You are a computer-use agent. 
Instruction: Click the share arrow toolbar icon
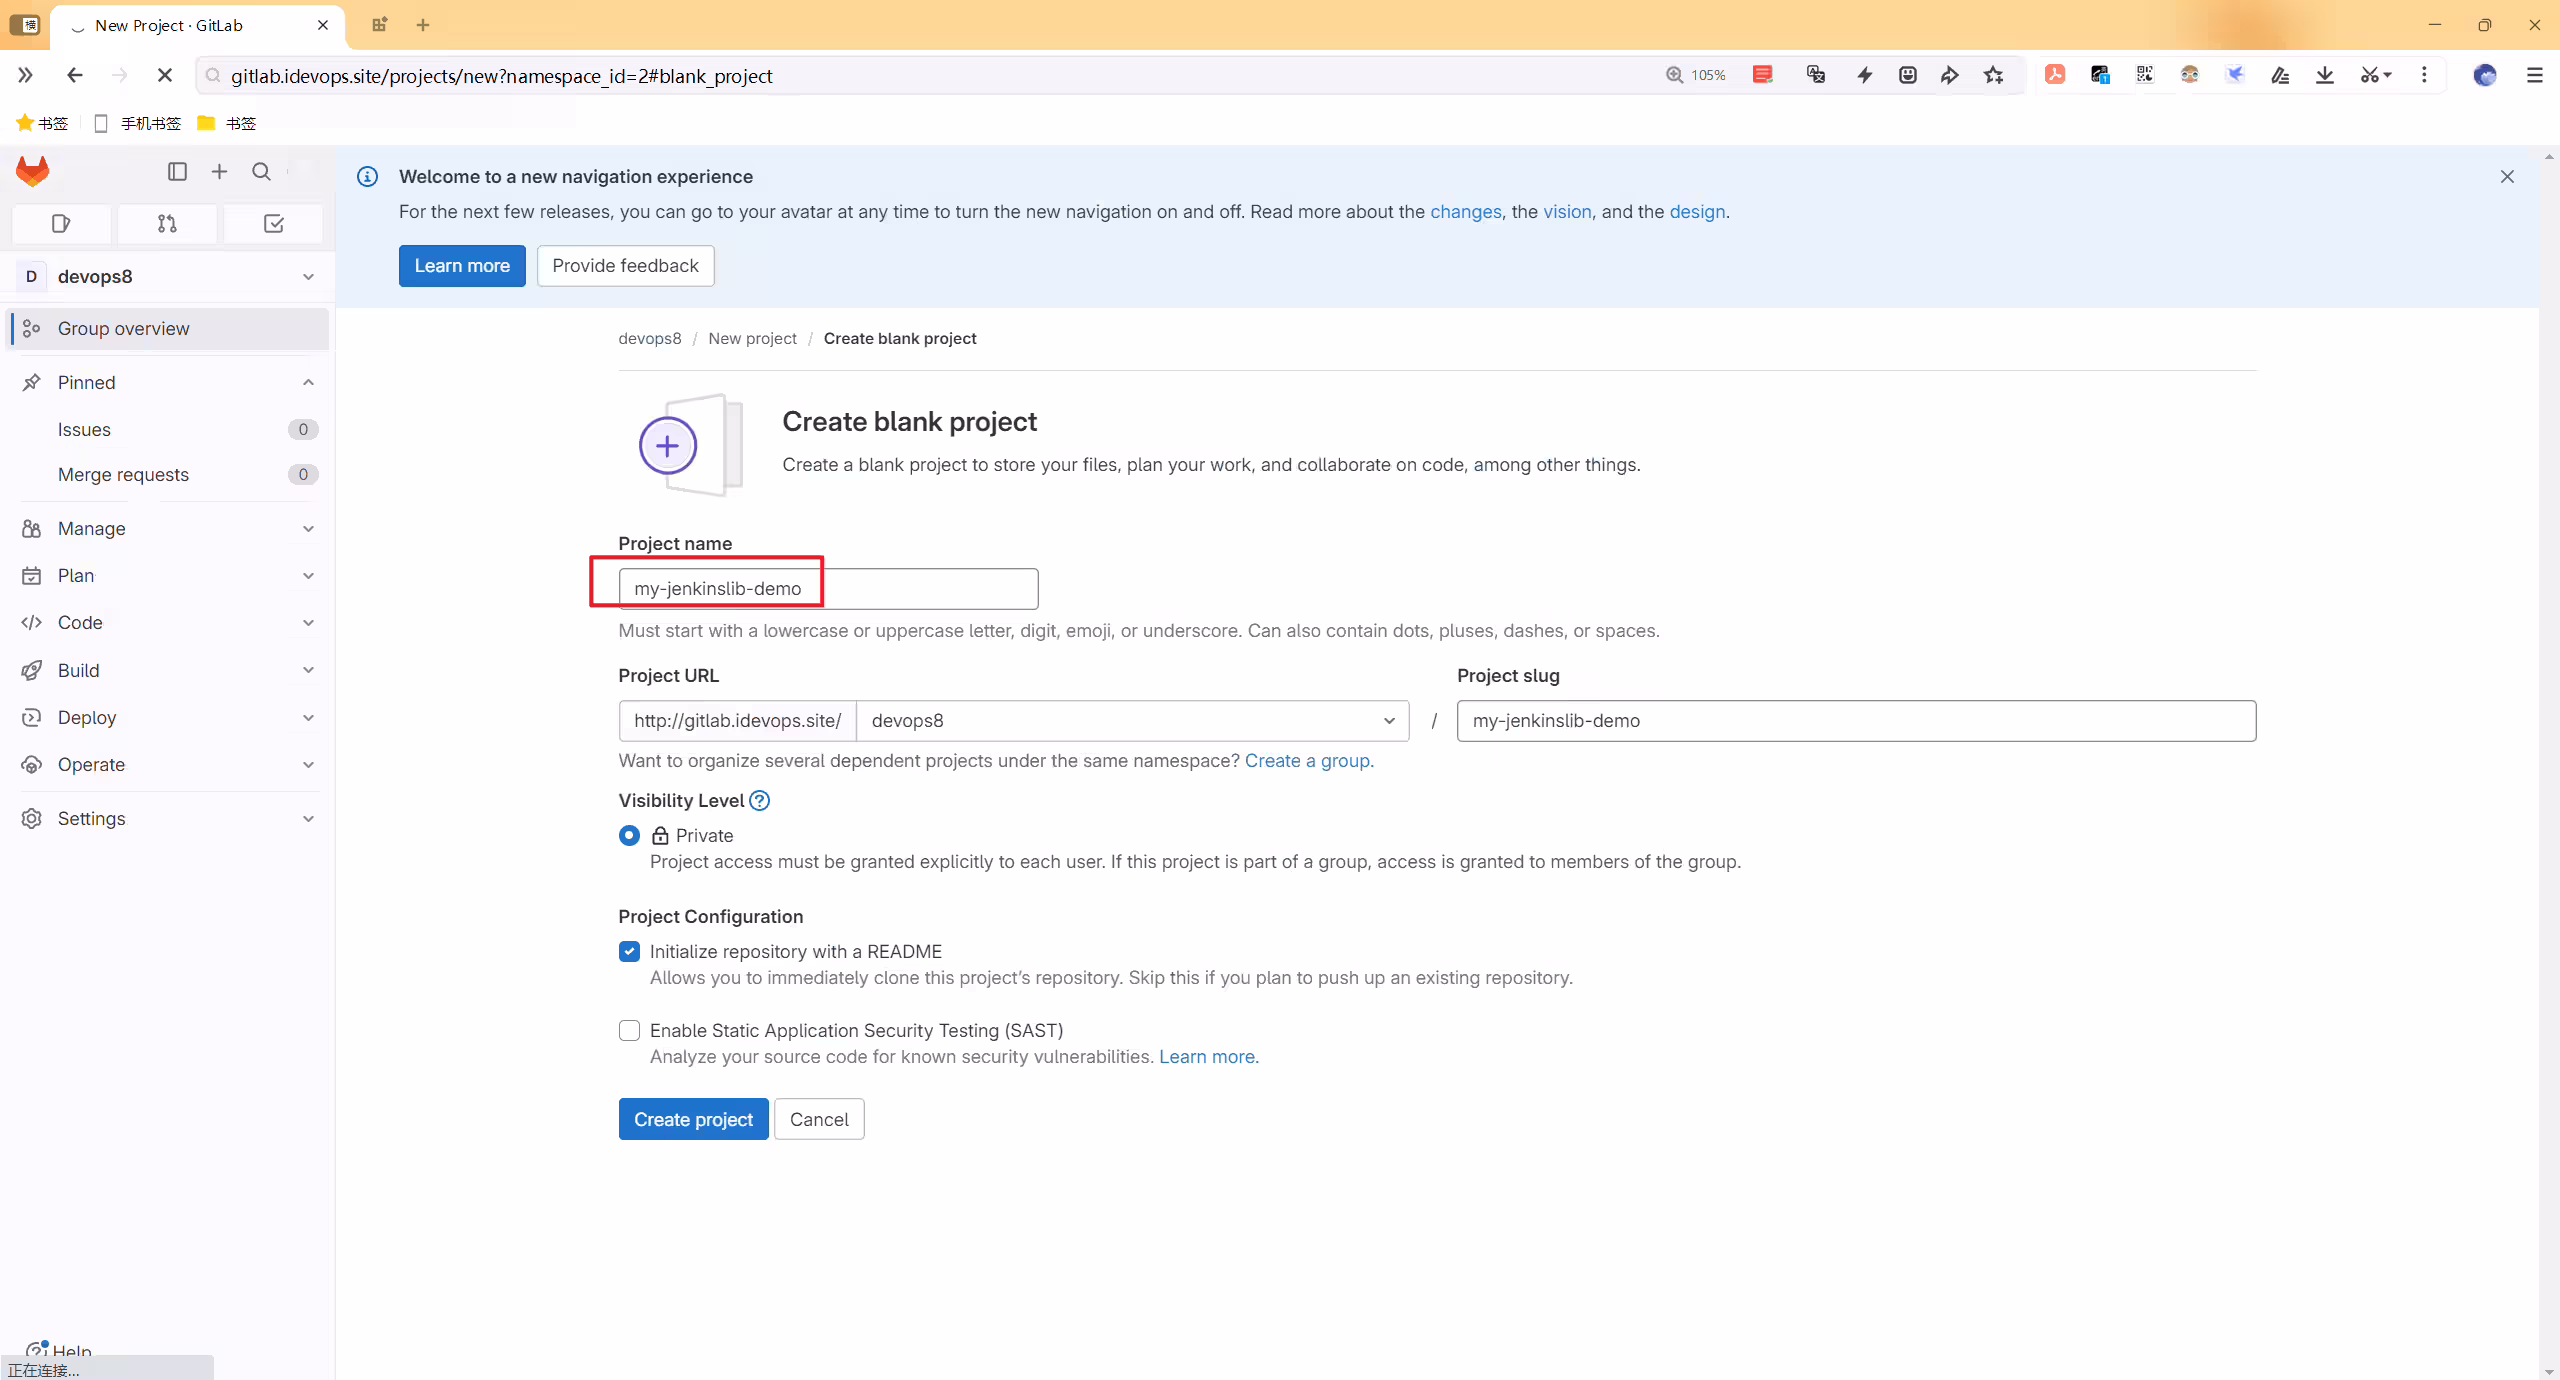pyautogui.click(x=1949, y=75)
